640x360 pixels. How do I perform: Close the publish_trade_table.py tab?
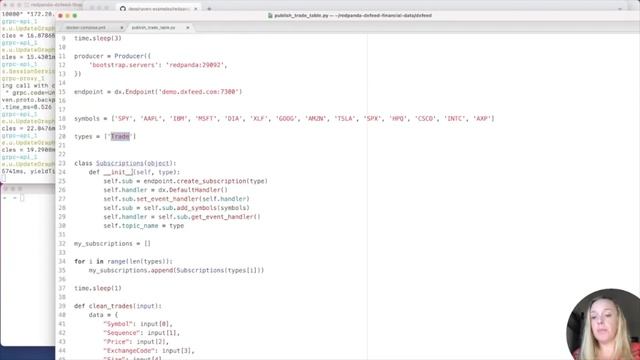pos(188,28)
